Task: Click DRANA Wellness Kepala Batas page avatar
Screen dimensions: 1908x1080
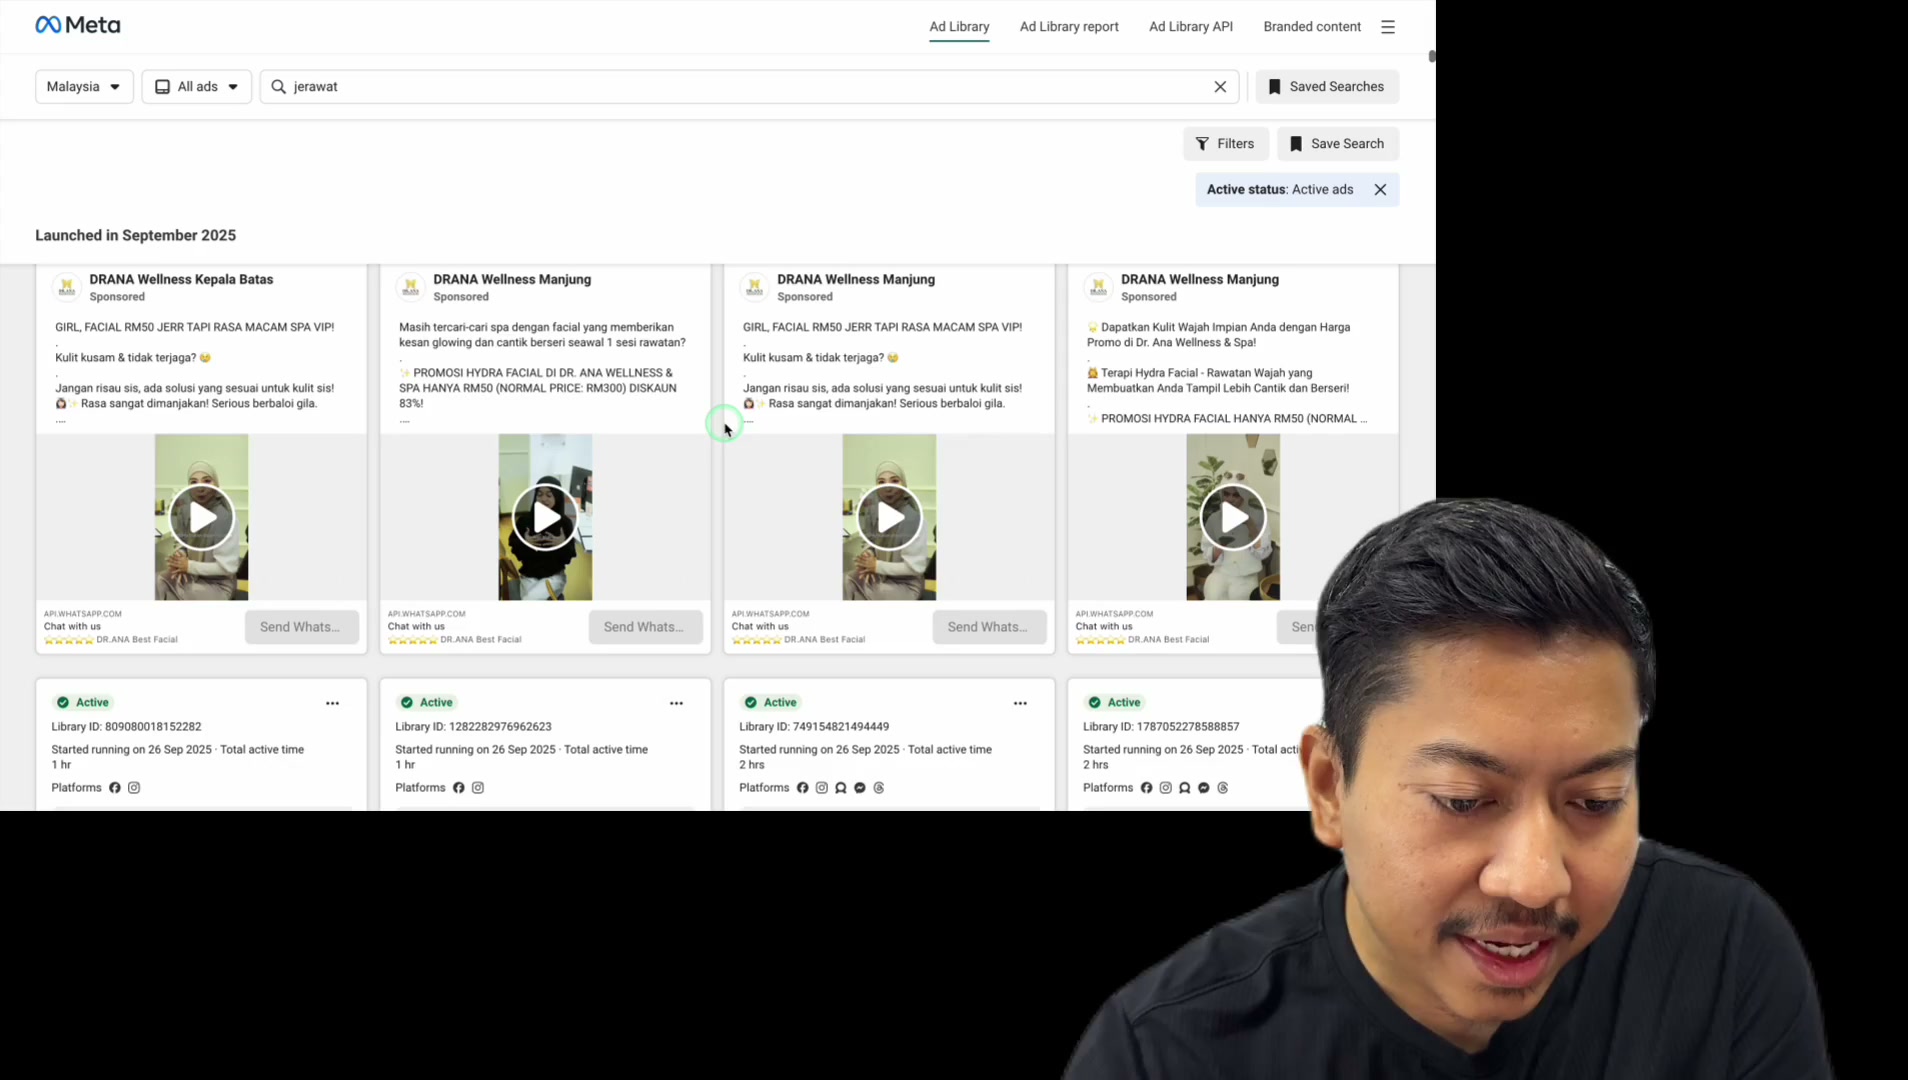Action: click(x=67, y=287)
